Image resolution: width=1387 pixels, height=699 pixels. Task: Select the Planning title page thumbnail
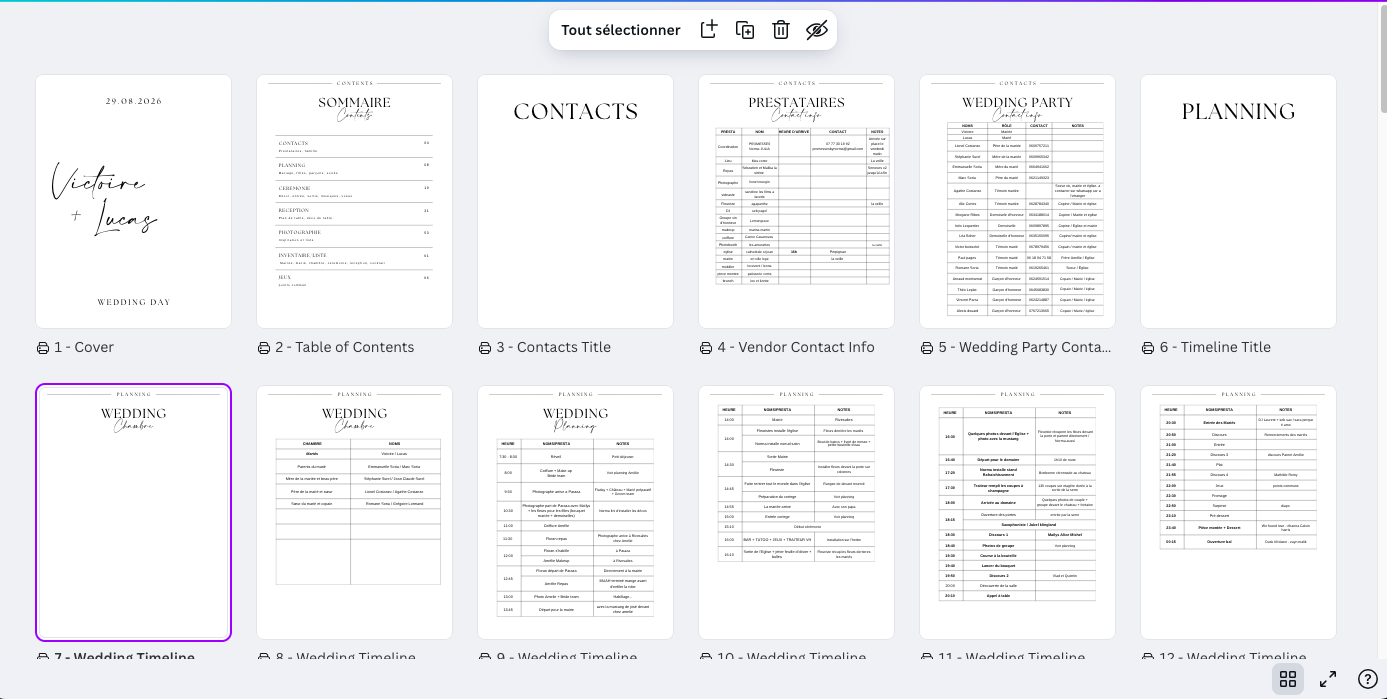(1238, 201)
